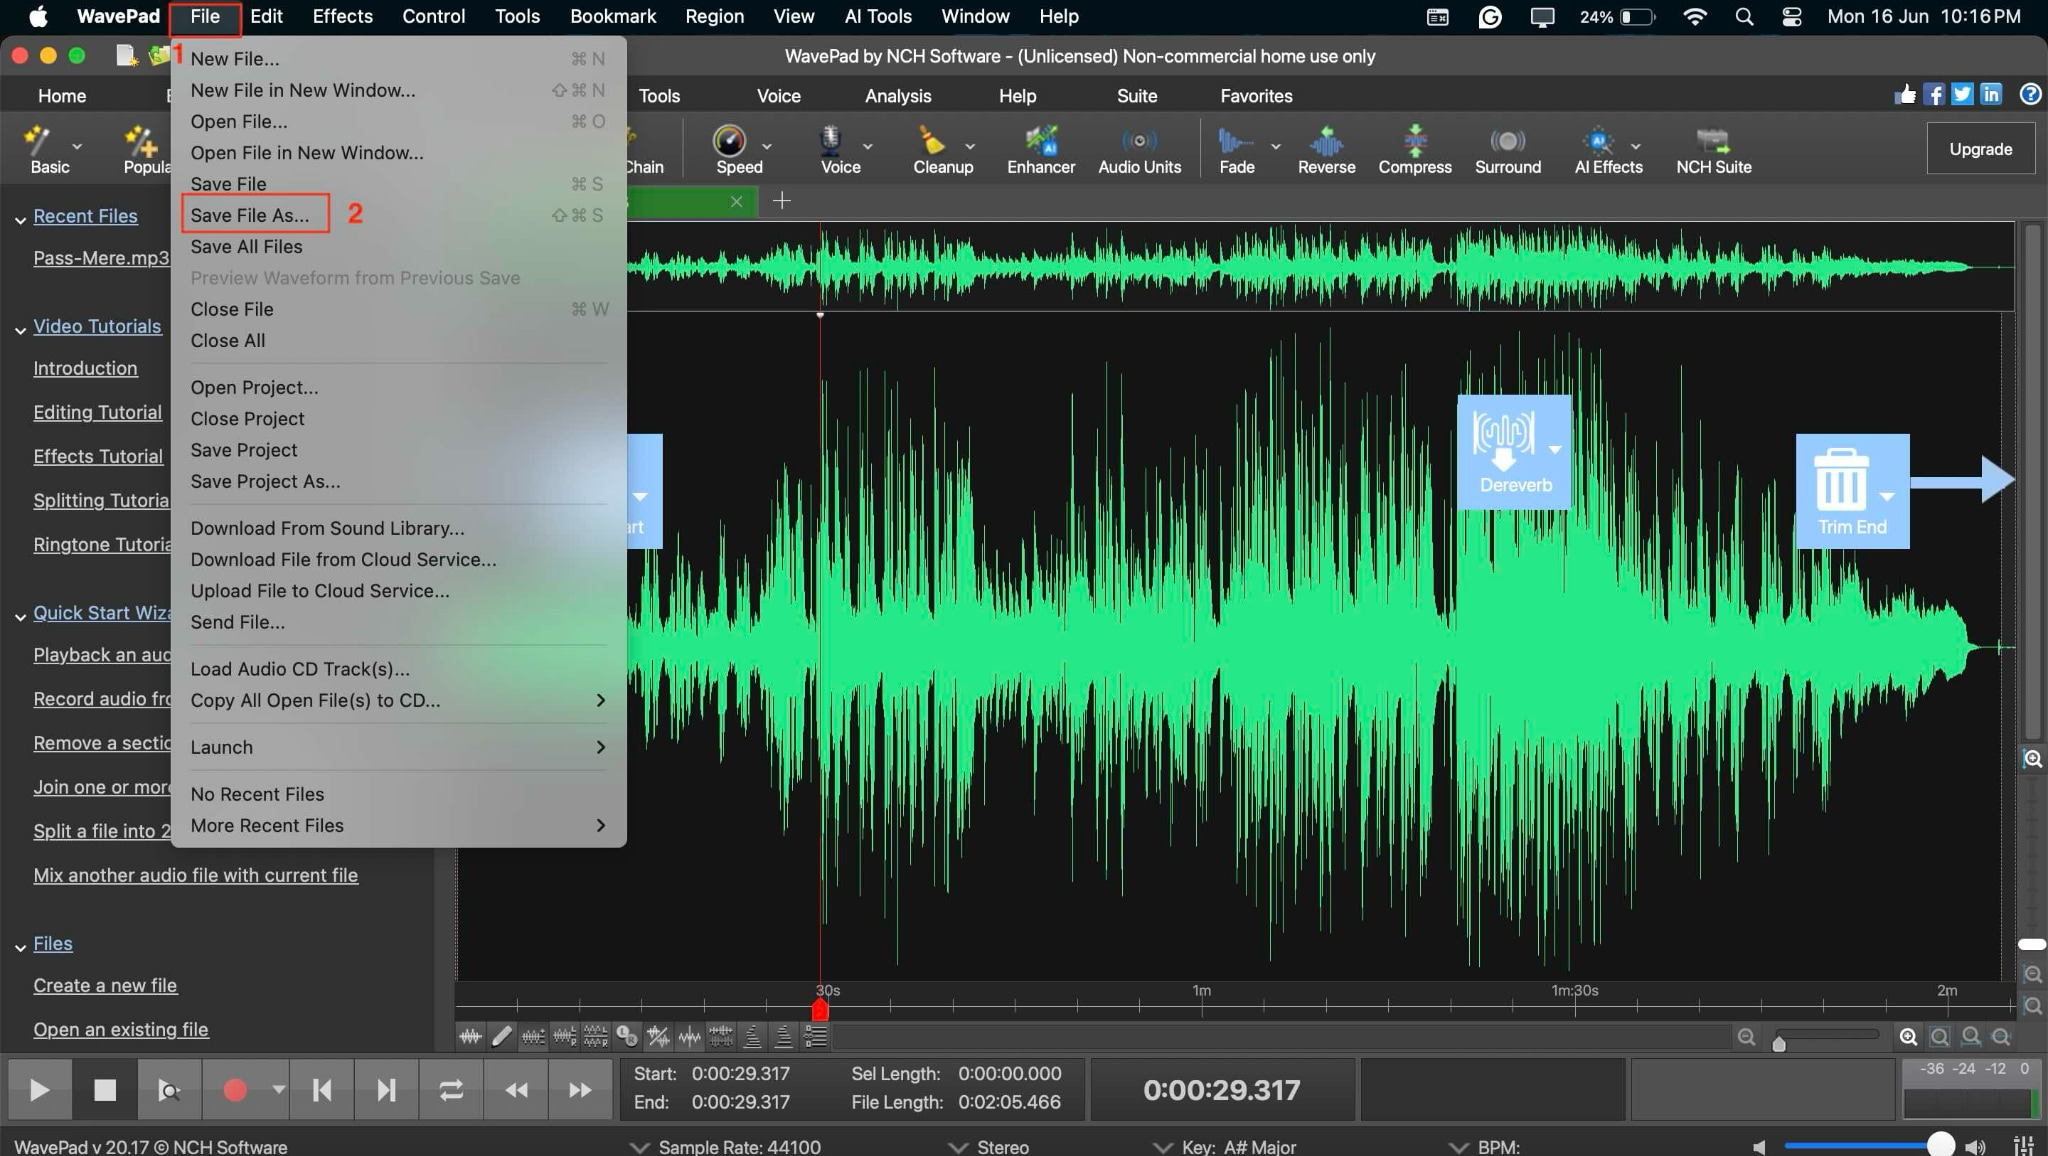
Task: Start playback with the Play button
Action: [x=40, y=1090]
